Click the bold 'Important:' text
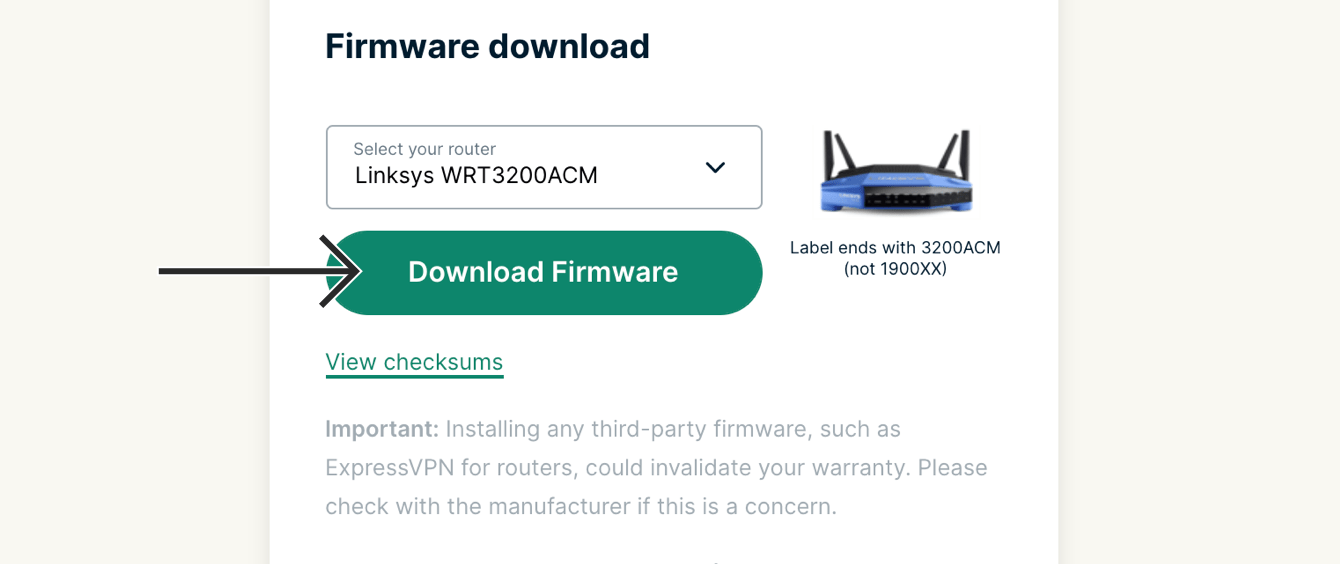Image resolution: width=1340 pixels, height=564 pixels. [x=382, y=429]
